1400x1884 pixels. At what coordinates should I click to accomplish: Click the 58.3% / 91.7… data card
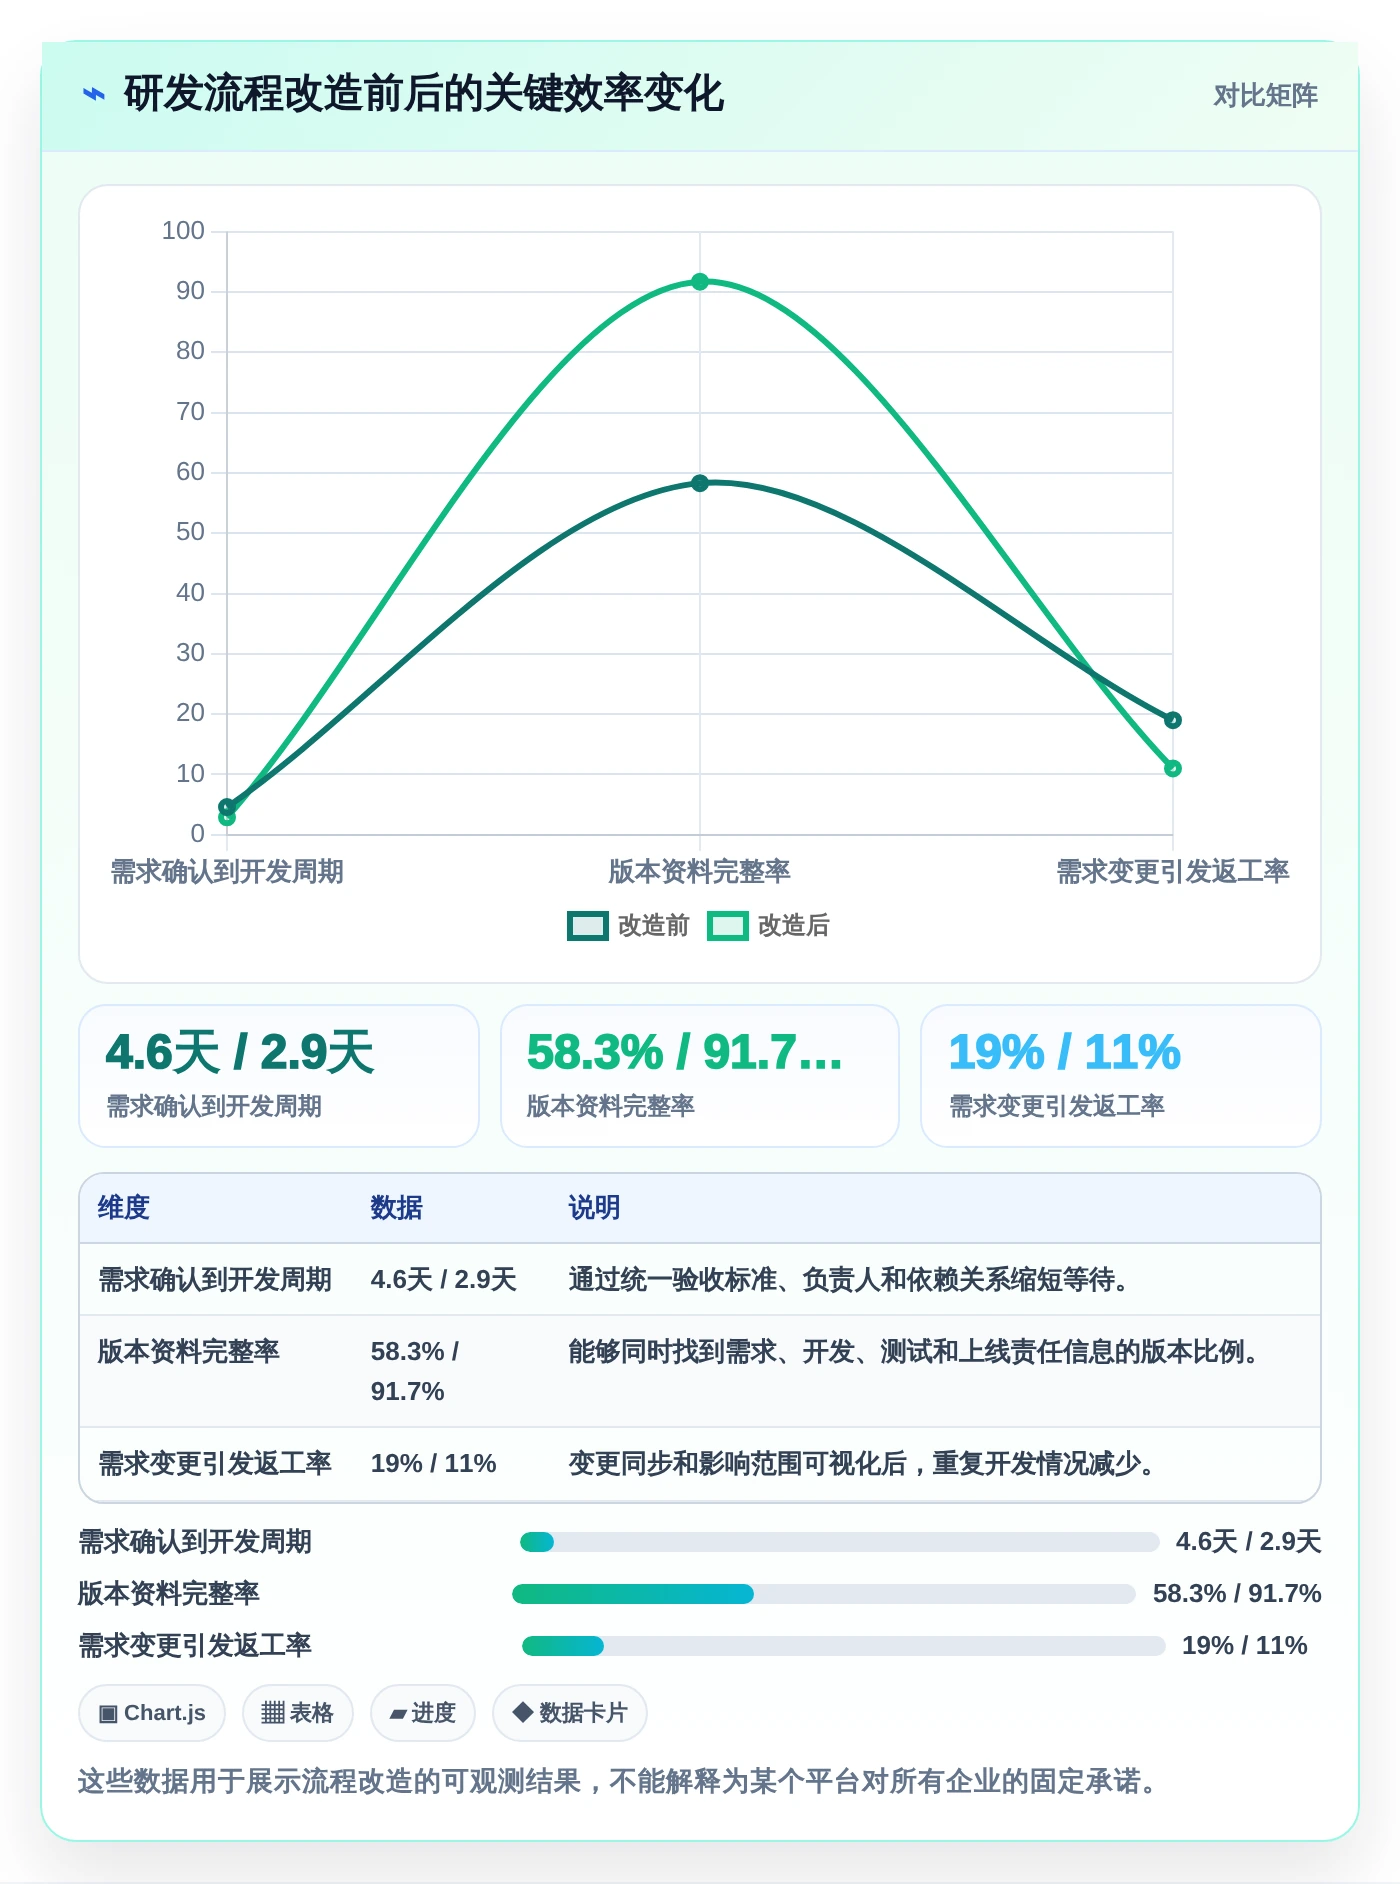(700, 1076)
